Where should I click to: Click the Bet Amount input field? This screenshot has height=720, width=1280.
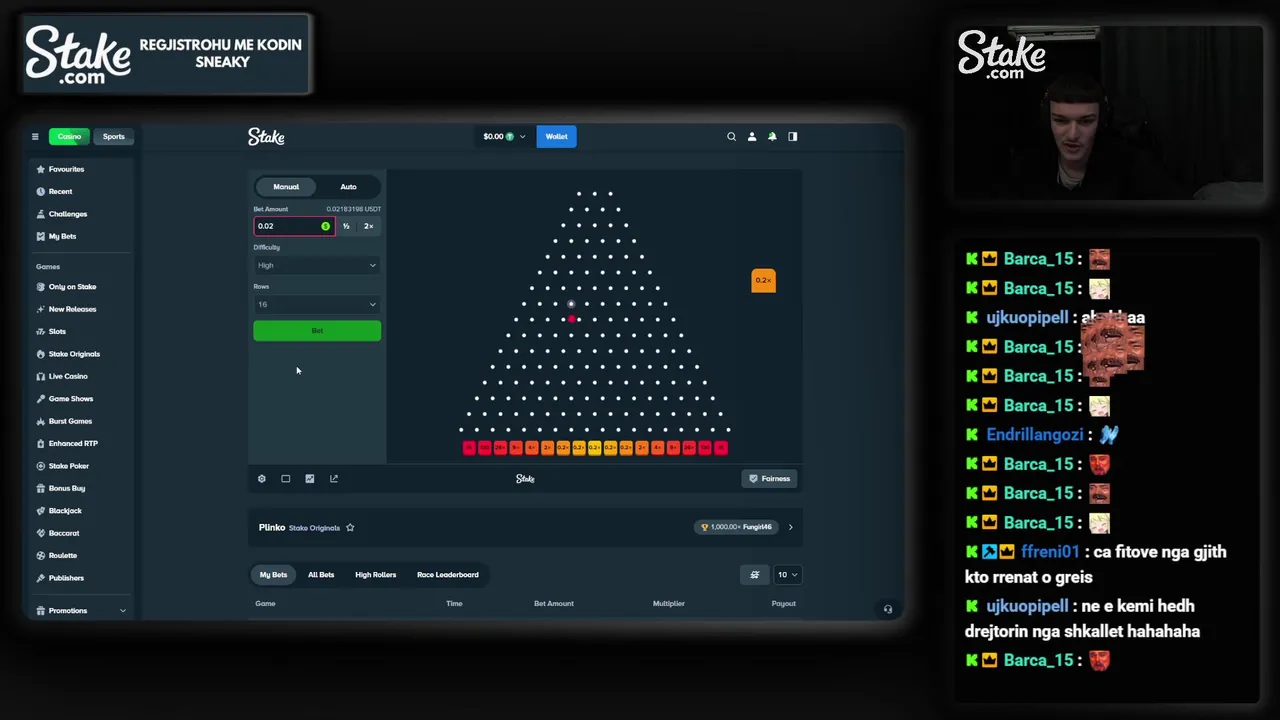click(x=293, y=226)
